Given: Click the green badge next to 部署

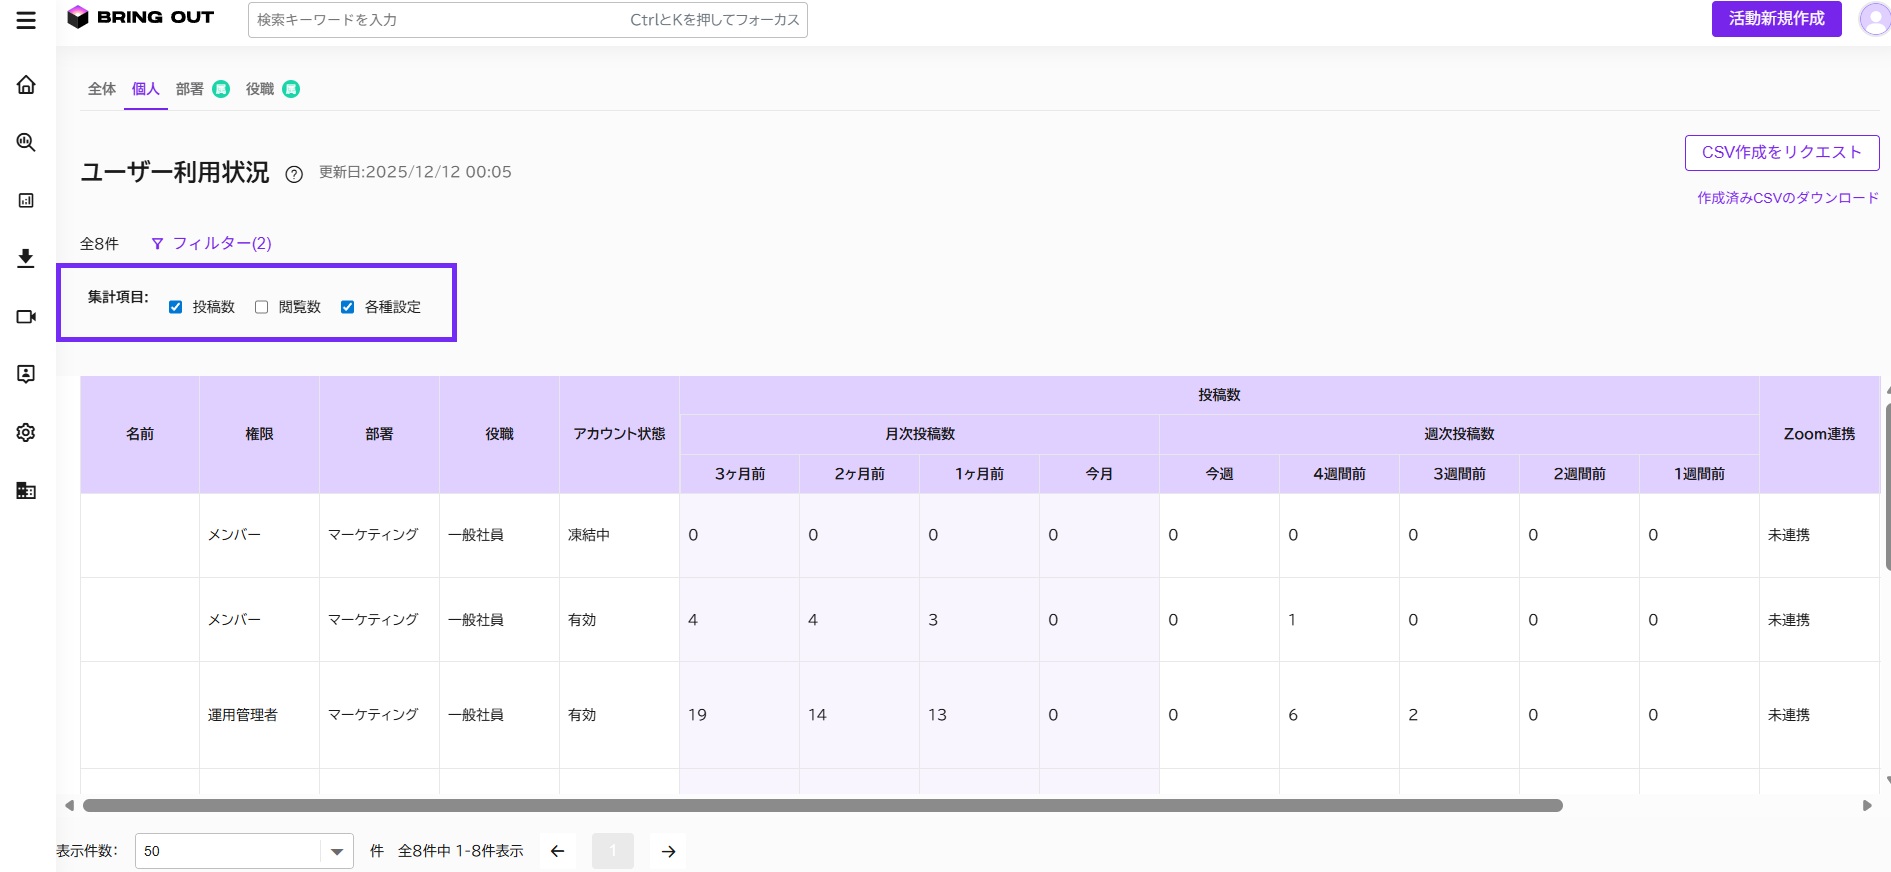Looking at the screenshot, I should click(x=221, y=89).
